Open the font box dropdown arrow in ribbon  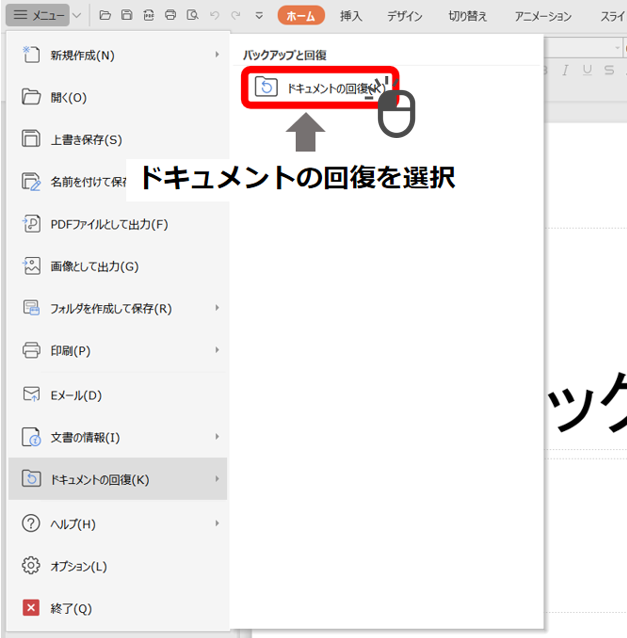point(618,48)
